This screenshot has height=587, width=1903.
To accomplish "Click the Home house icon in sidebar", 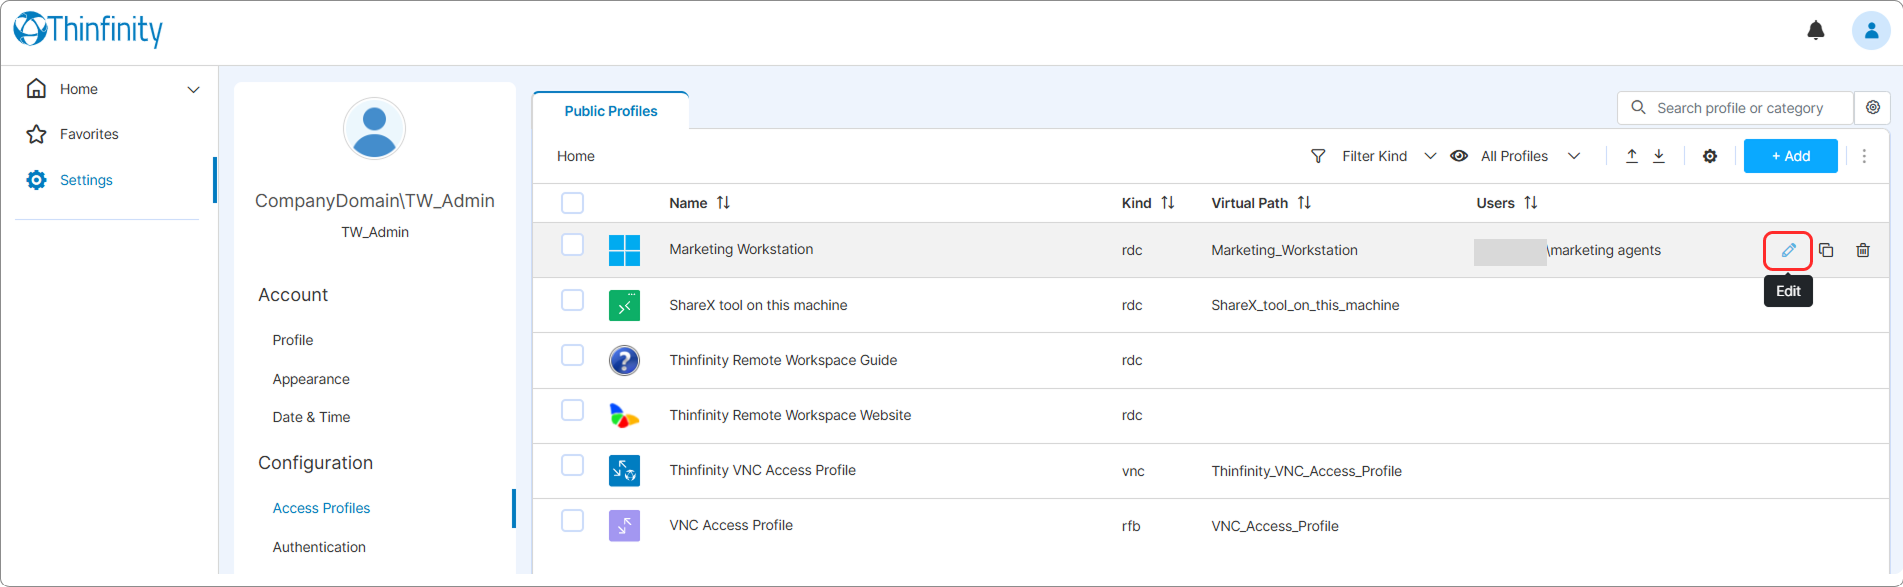I will coord(36,88).
